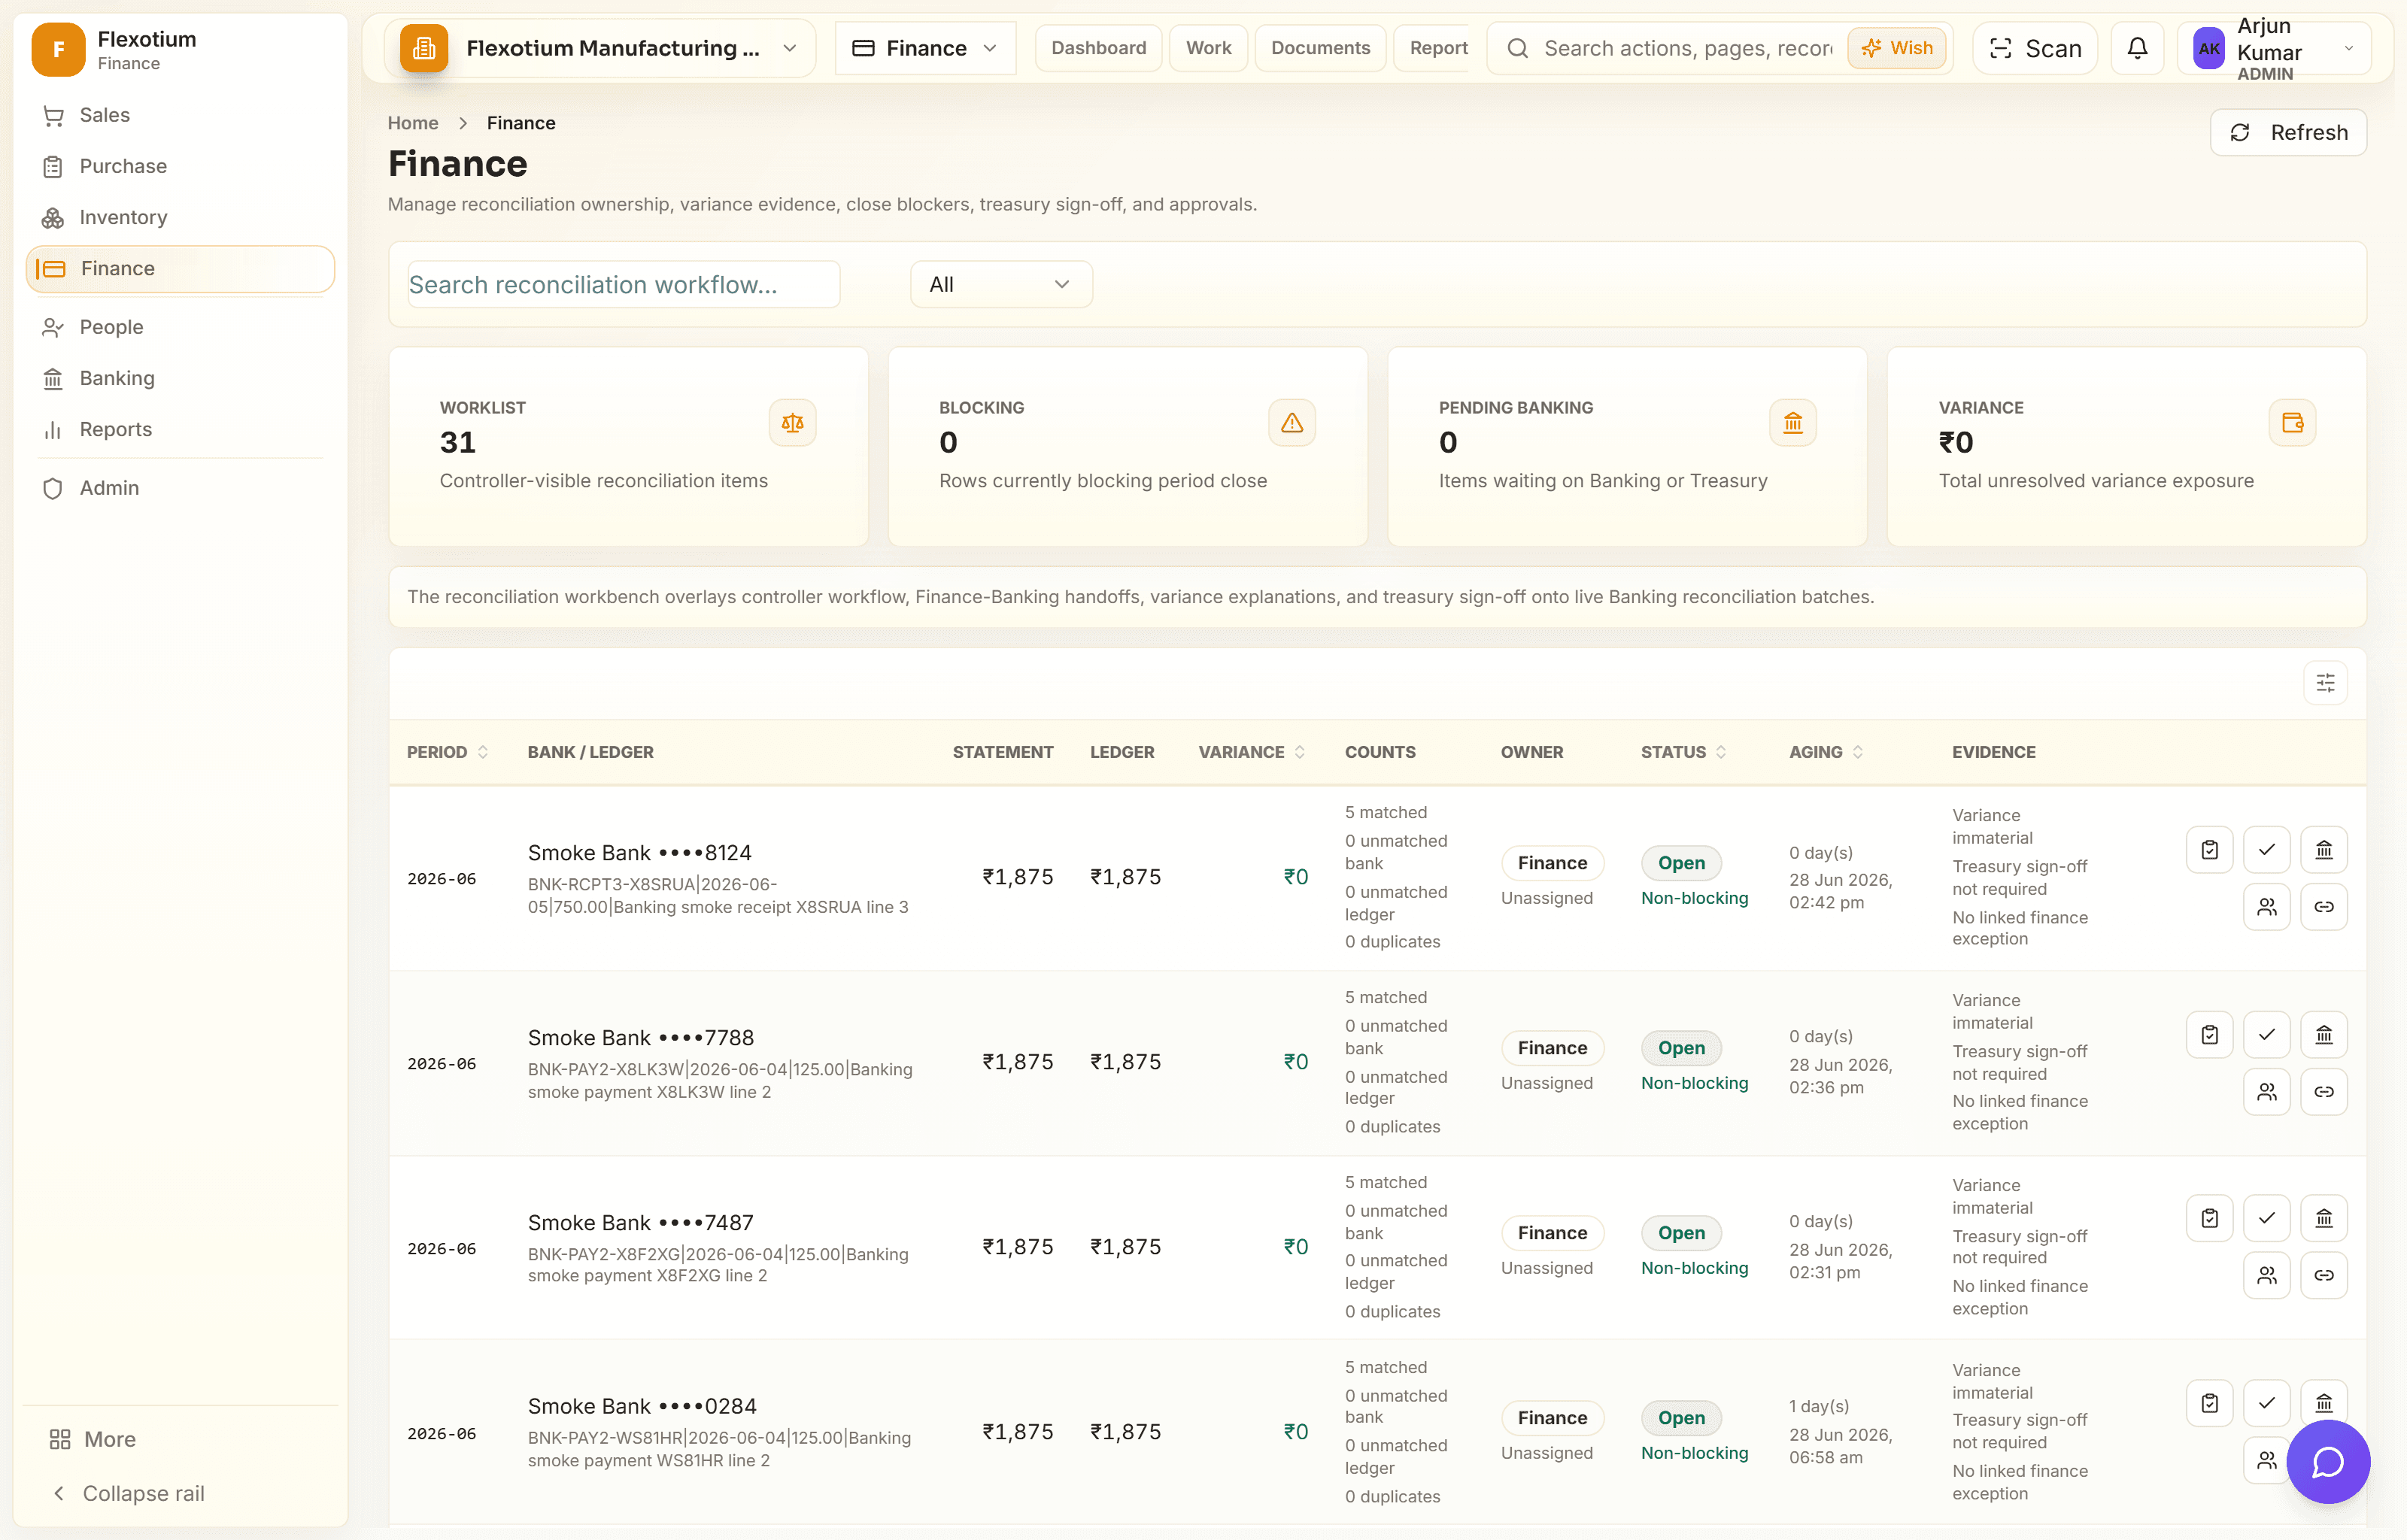Select Finance in the left sidebar
This screenshot has width=2407, height=1540.
click(180, 269)
